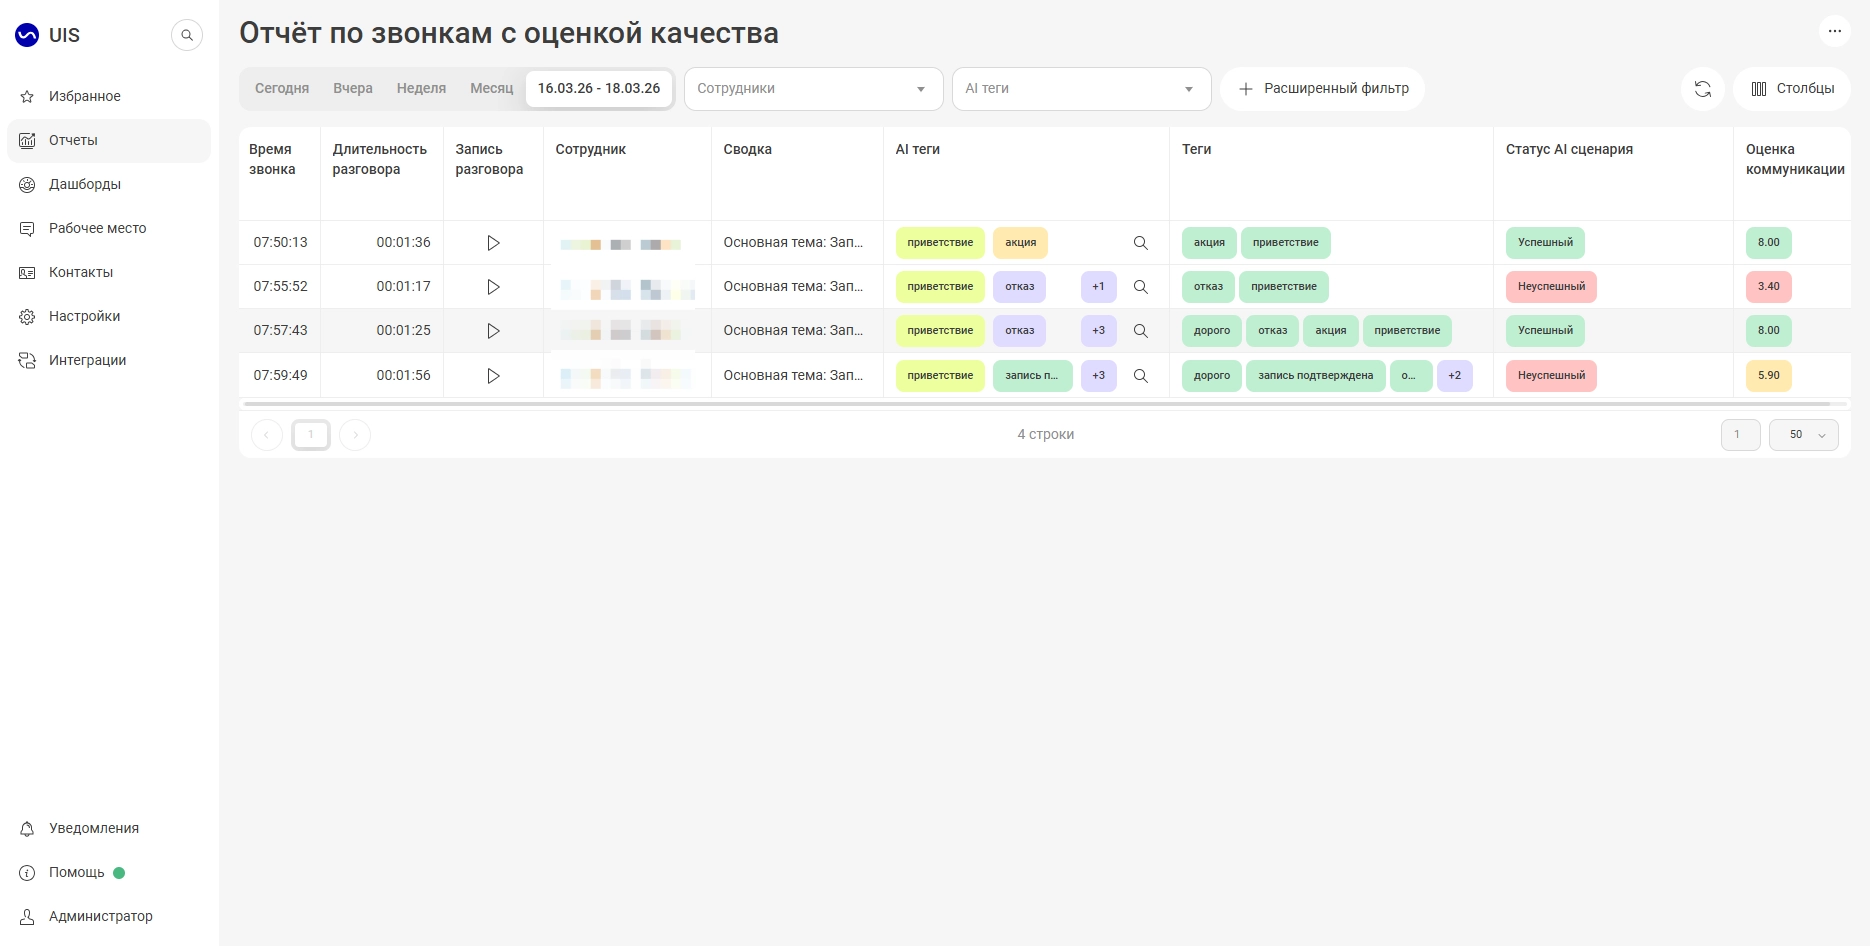The image size is (1870, 946).
Task: Open Настройки gear item
Action: click(109, 316)
